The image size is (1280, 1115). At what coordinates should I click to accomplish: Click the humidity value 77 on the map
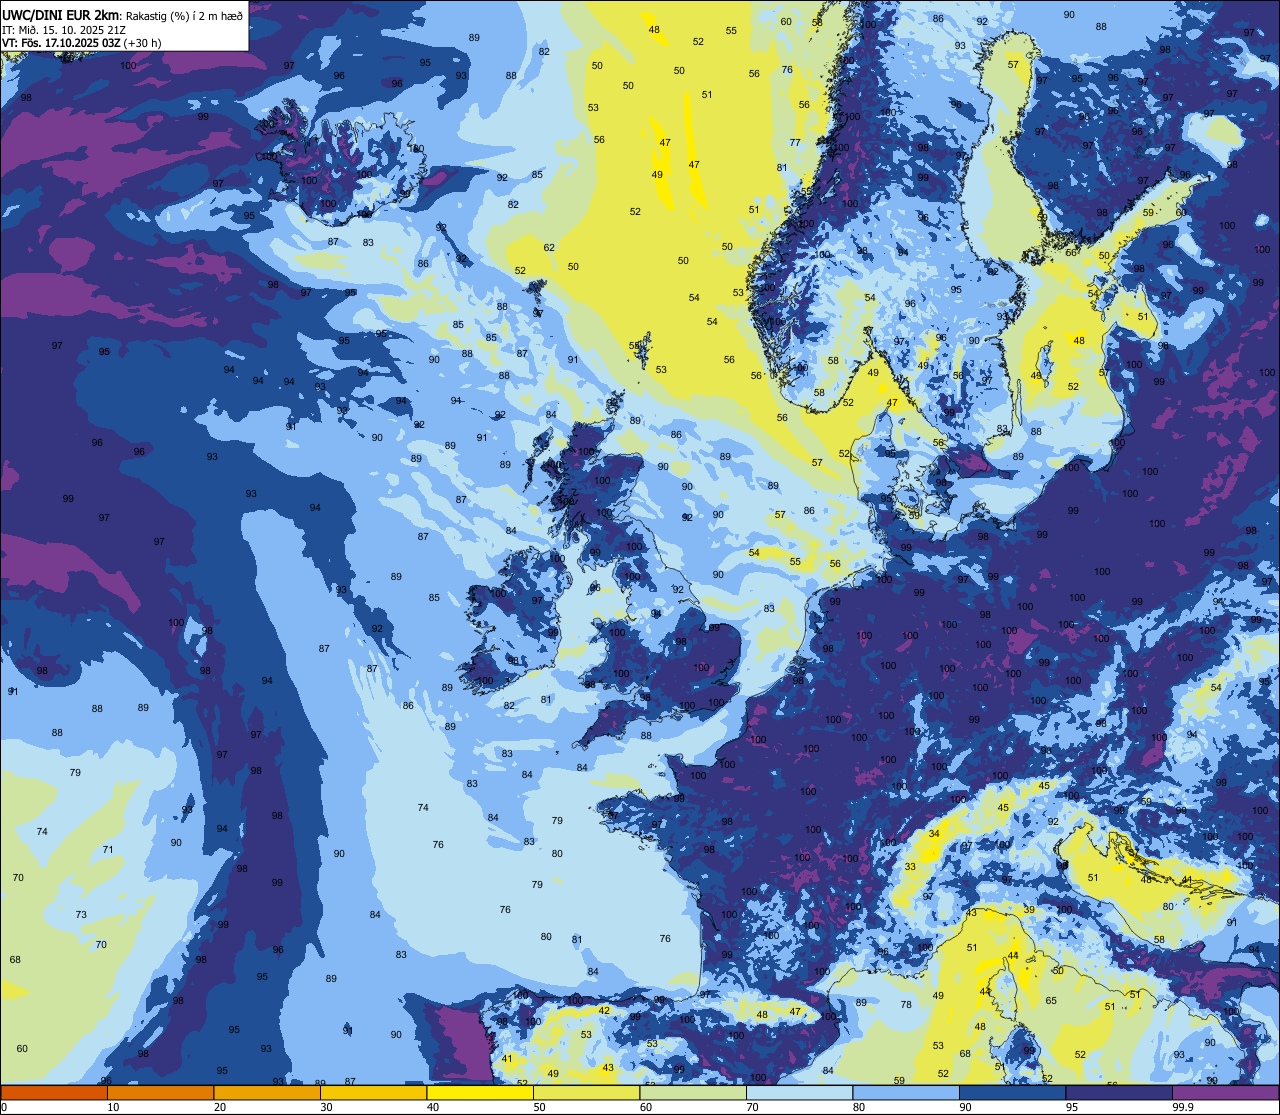795,143
